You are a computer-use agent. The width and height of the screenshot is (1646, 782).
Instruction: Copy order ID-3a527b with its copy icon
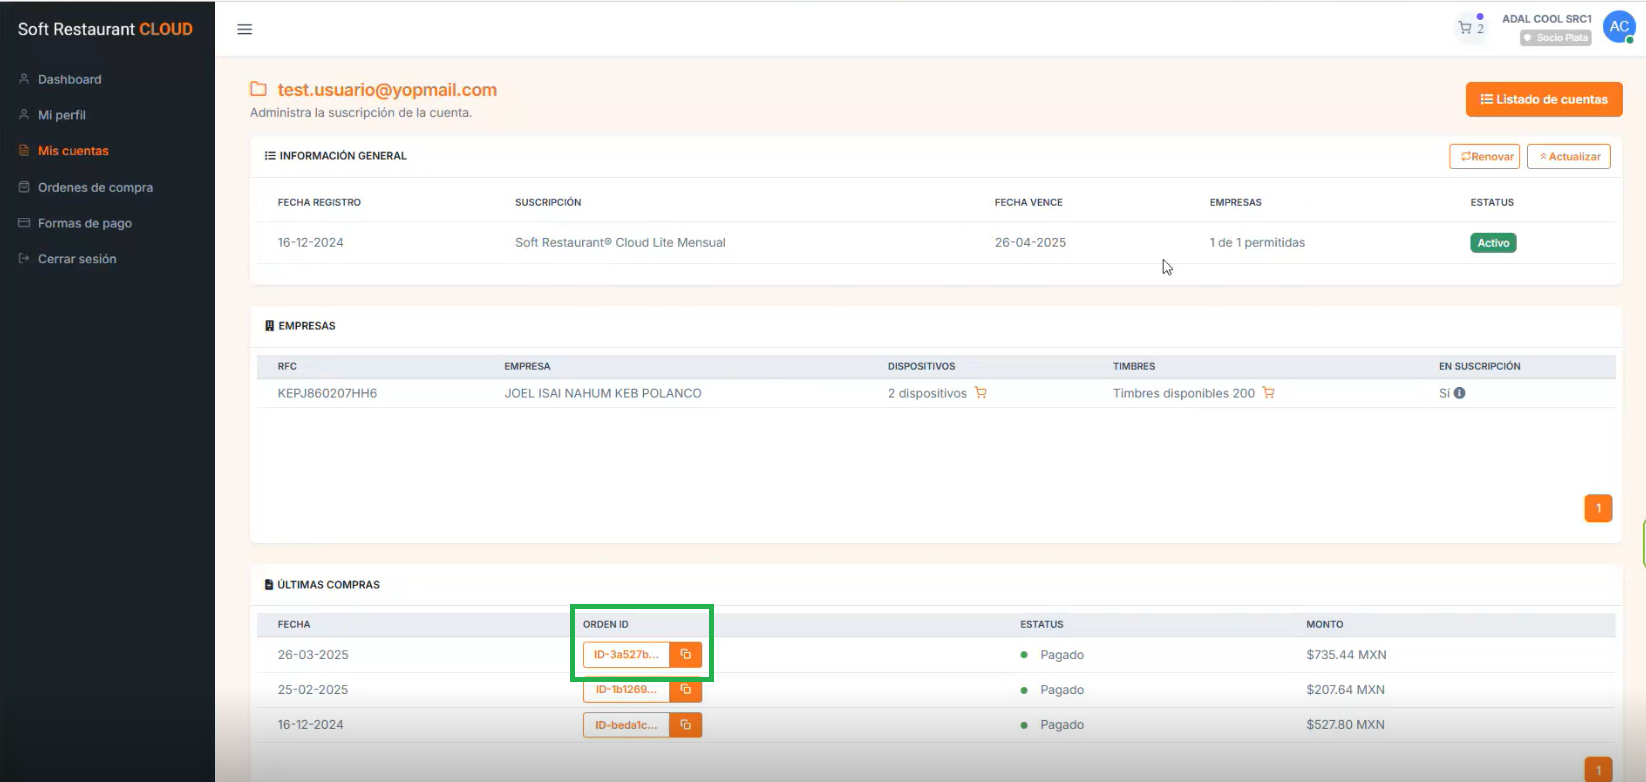(x=686, y=655)
